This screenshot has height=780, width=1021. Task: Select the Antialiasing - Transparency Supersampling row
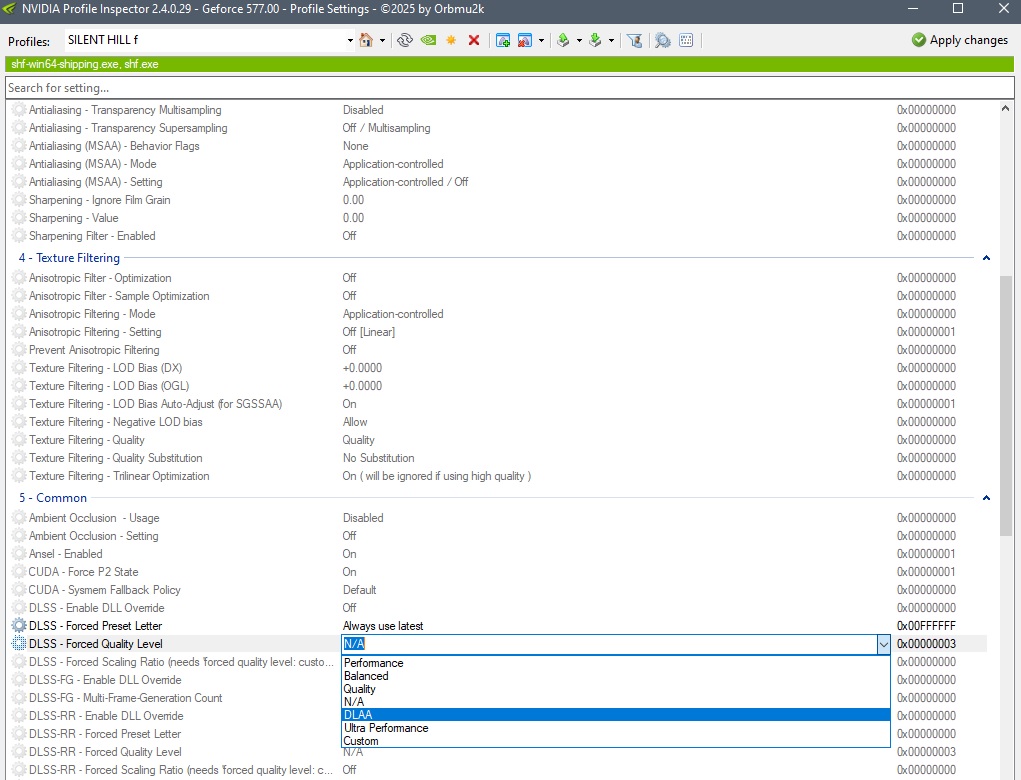click(x=499, y=128)
